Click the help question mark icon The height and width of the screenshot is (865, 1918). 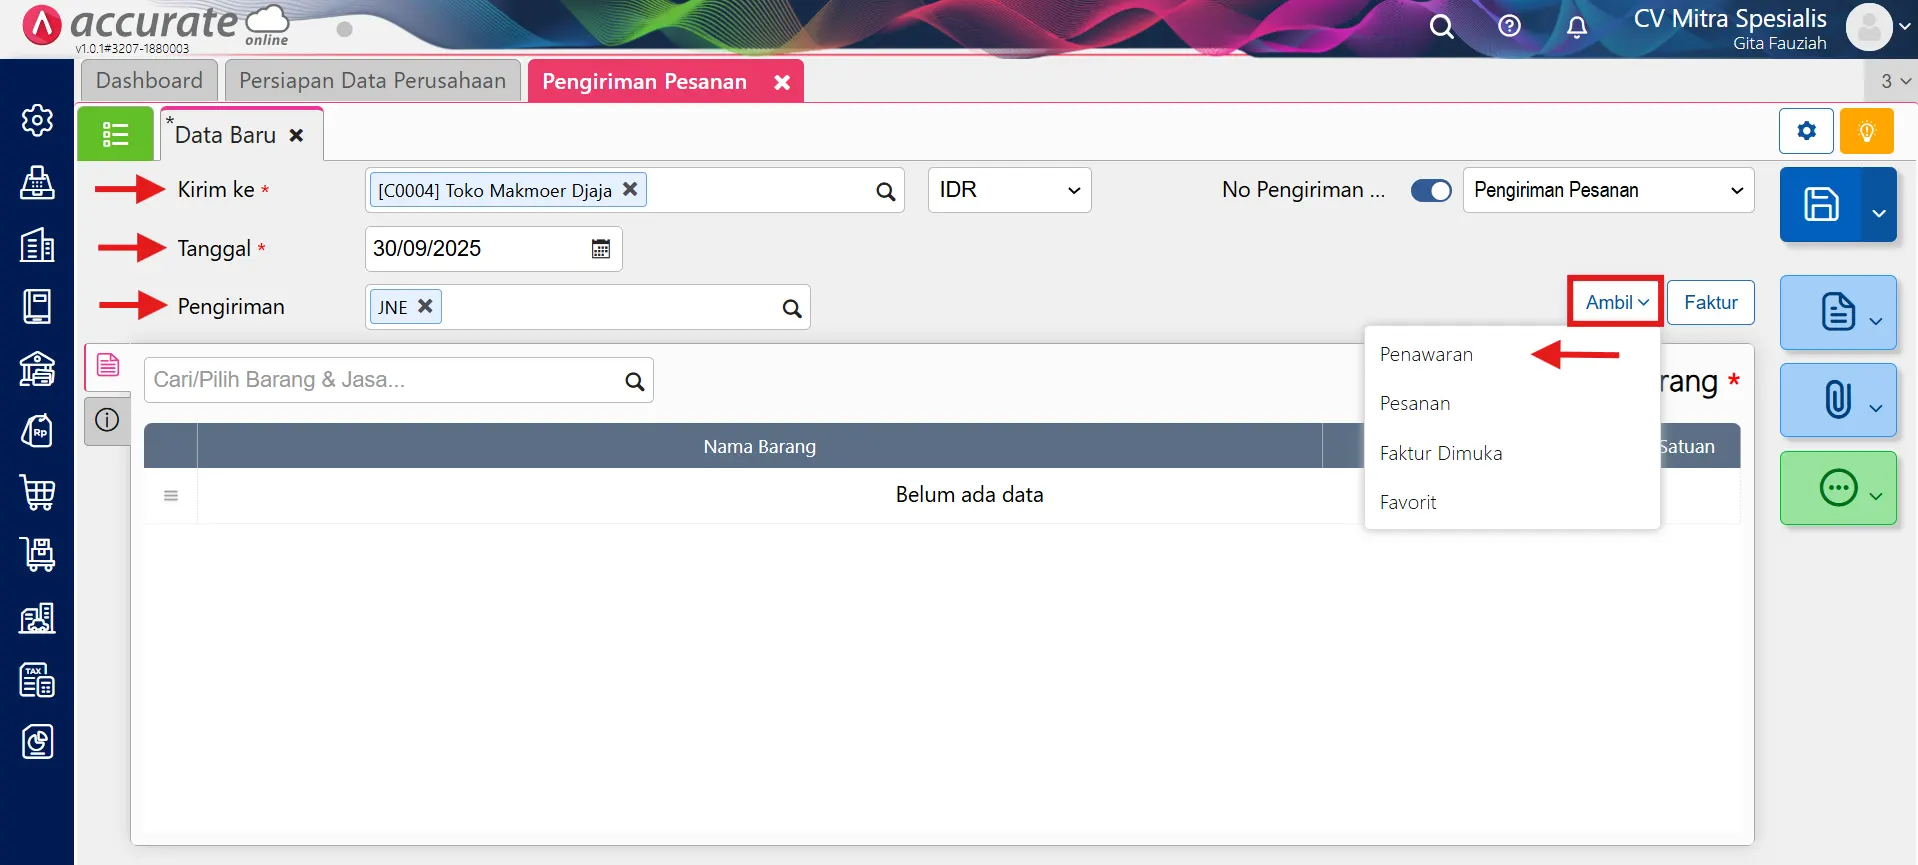point(1509,26)
